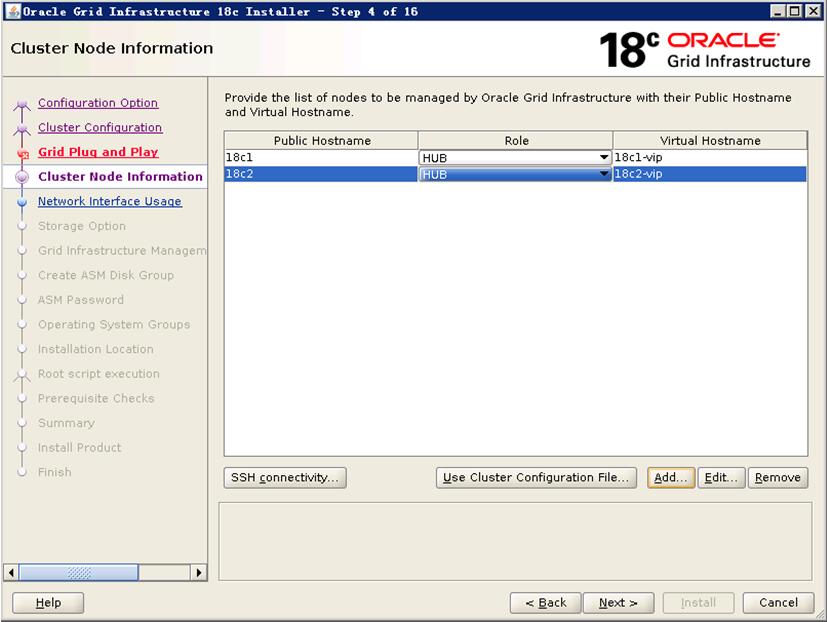
Task: Expand the Role dropdown for node 18c1
Action: point(604,157)
